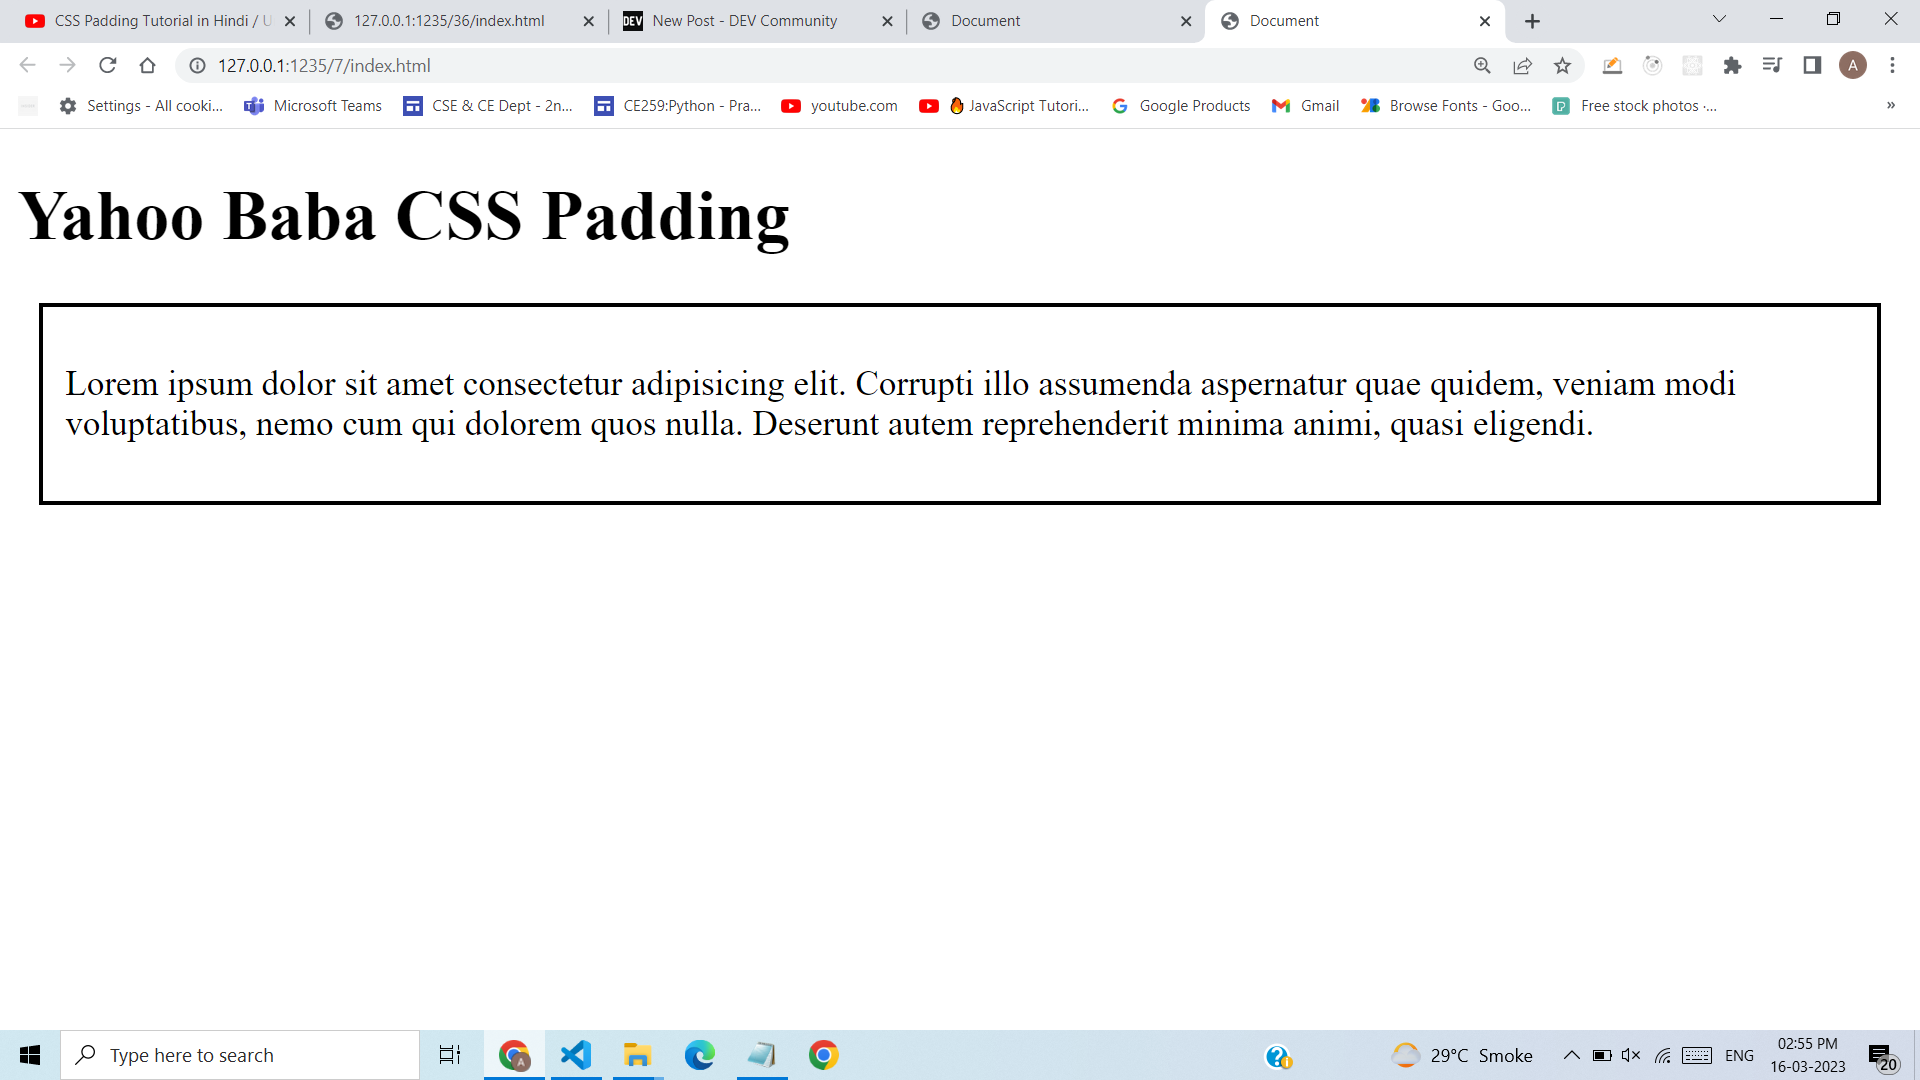Click the browser reload button
The image size is (1920, 1080).
pos(108,66)
